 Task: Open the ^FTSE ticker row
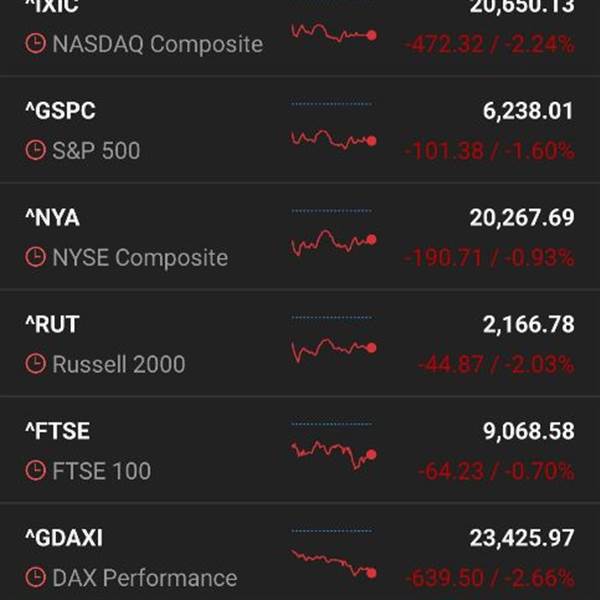(x=300, y=450)
